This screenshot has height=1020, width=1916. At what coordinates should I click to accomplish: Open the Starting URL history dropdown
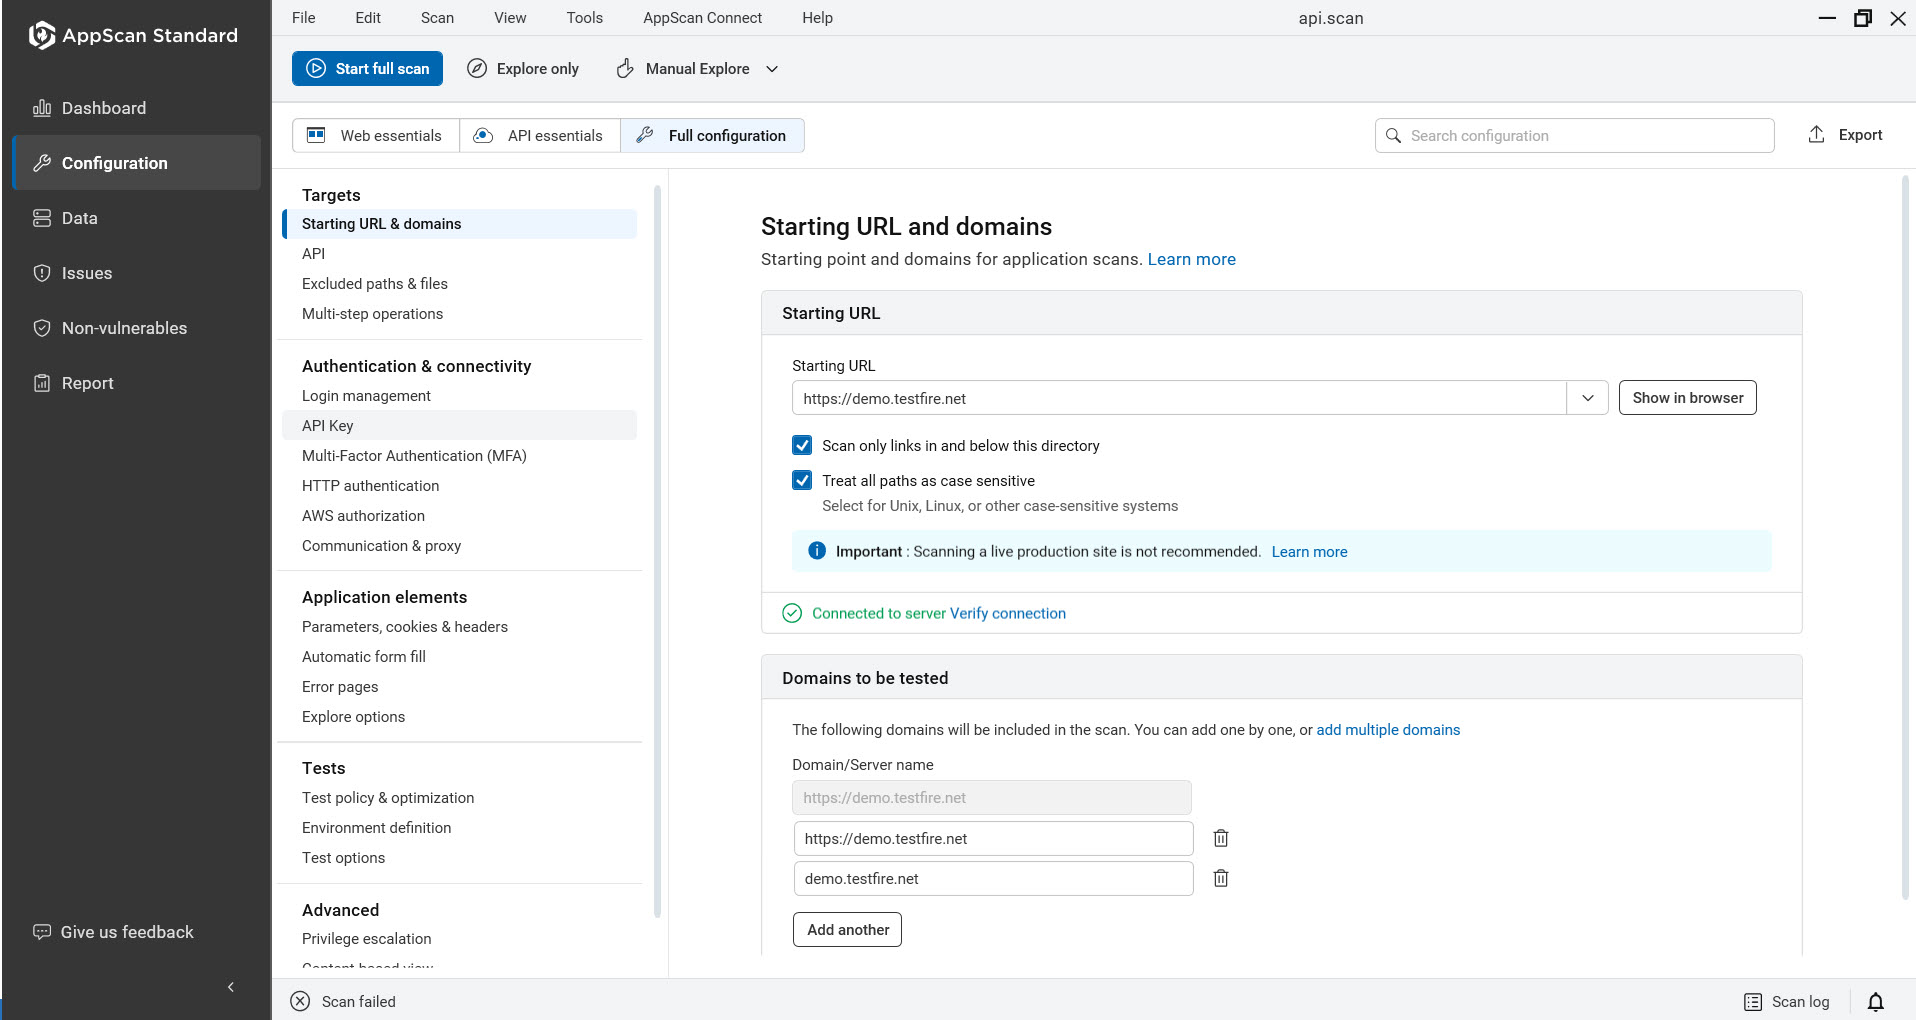(1587, 397)
